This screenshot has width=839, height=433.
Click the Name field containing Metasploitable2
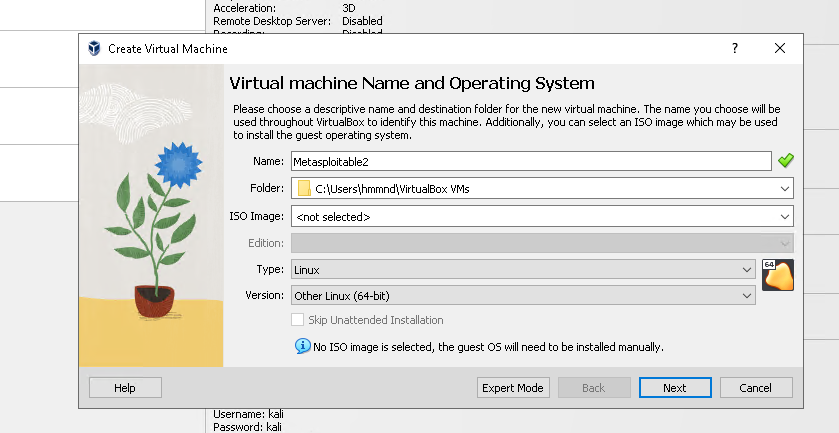[x=531, y=161]
